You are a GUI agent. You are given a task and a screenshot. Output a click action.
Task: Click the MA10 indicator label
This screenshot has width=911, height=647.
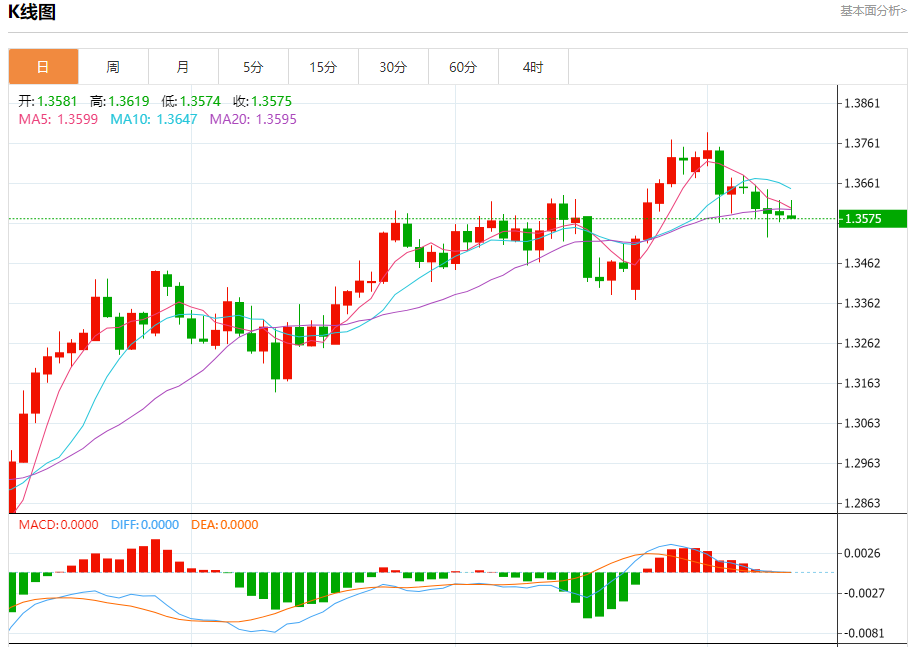[154, 119]
